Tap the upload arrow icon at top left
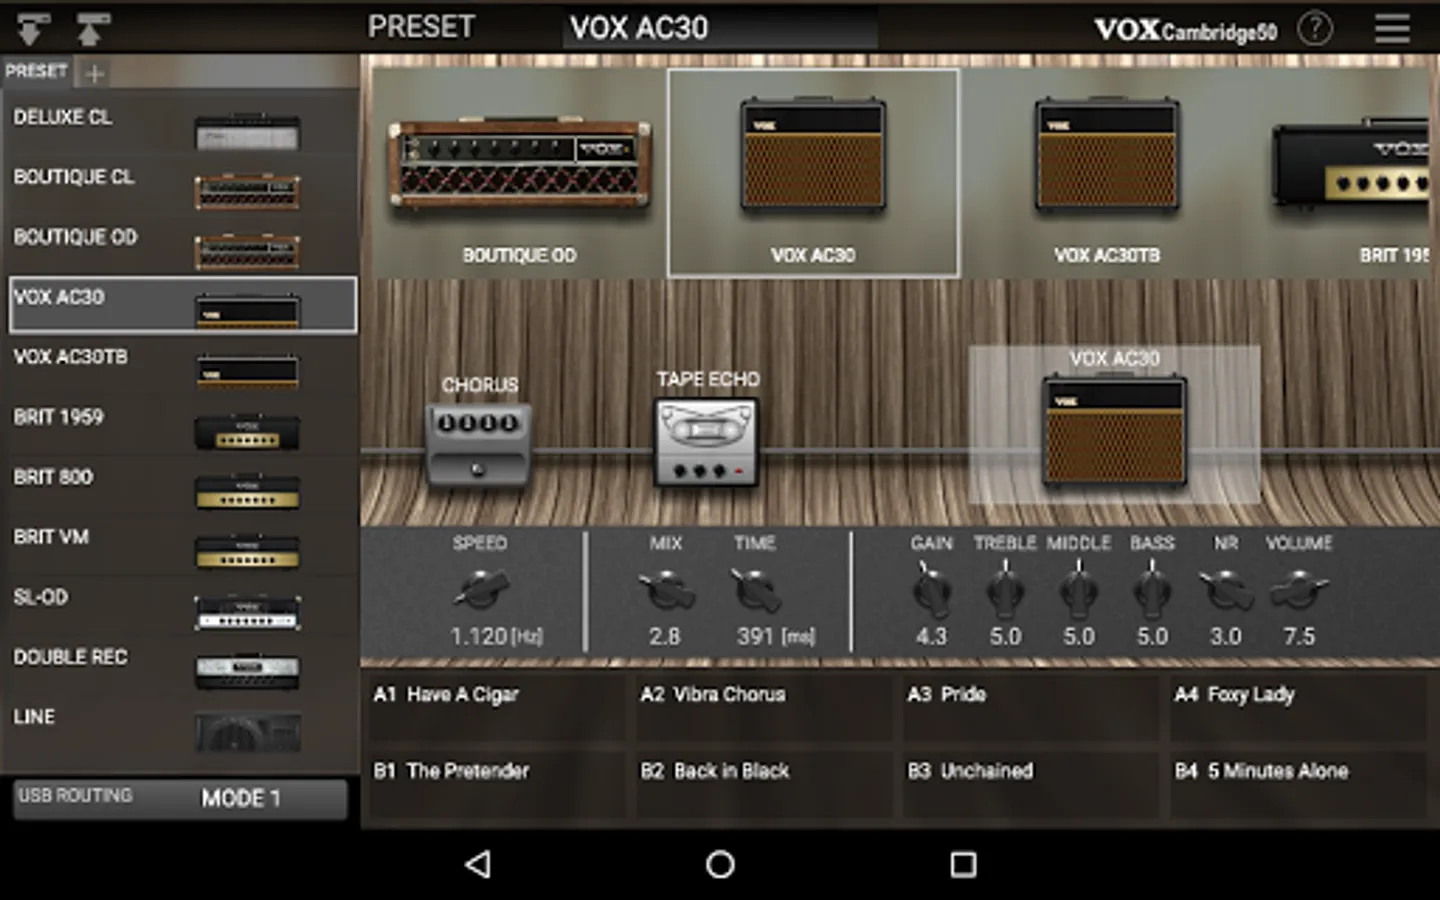Screen dimensions: 1440x900 point(91,29)
